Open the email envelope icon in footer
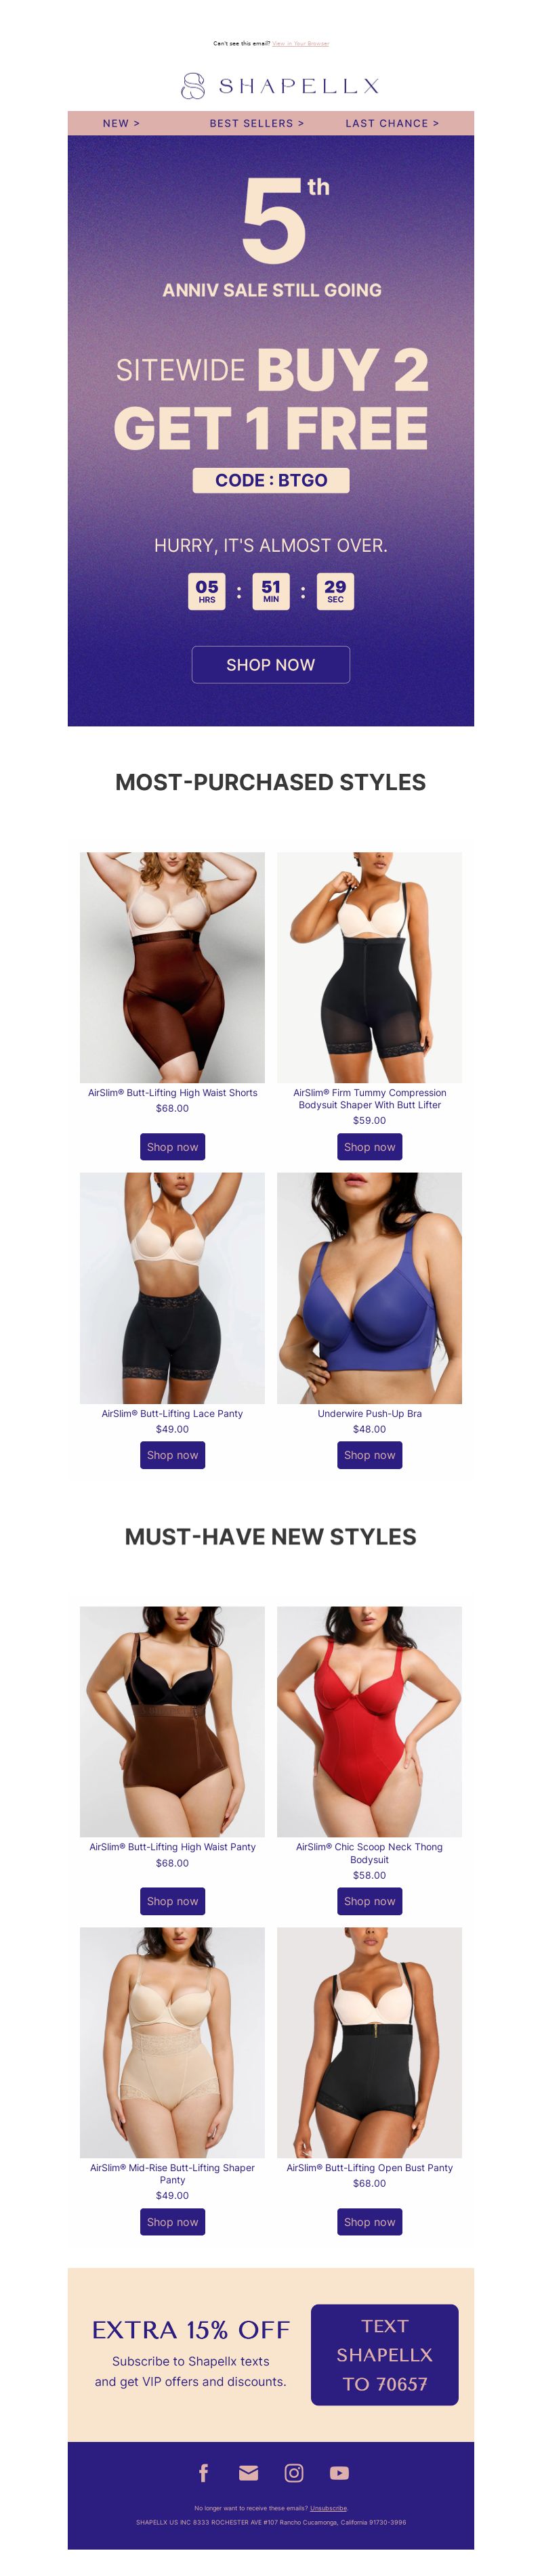This screenshot has height=2576, width=542. point(249,2472)
